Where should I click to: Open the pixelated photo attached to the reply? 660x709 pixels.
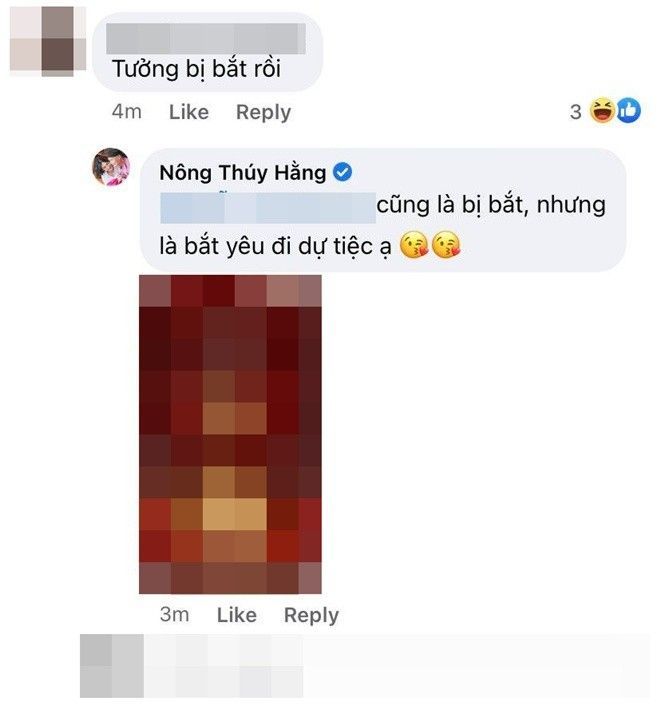pos(230,434)
